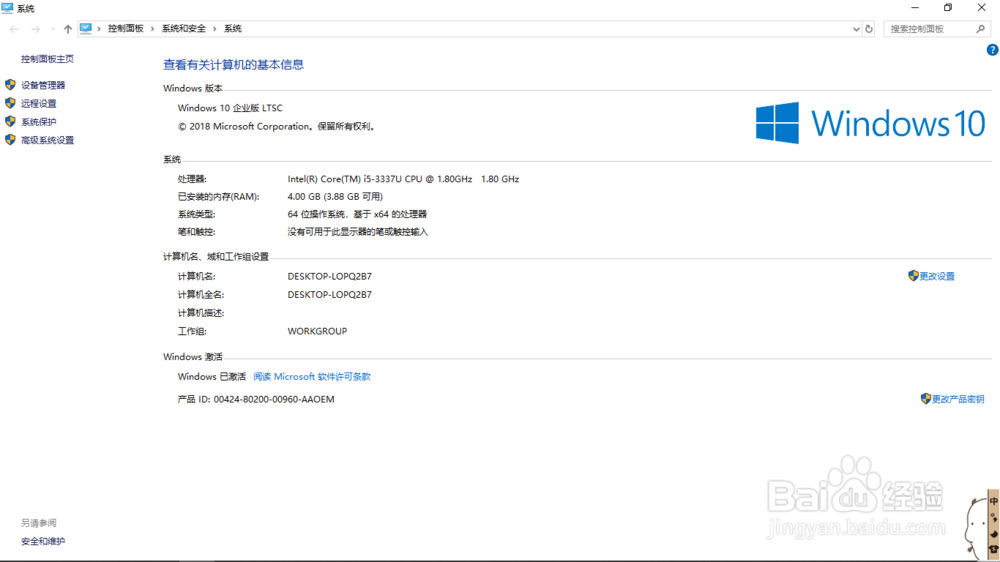This screenshot has height=562, width=1000.
Task: Click the search Control Panel field
Action: pyautogui.click(x=936, y=29)
